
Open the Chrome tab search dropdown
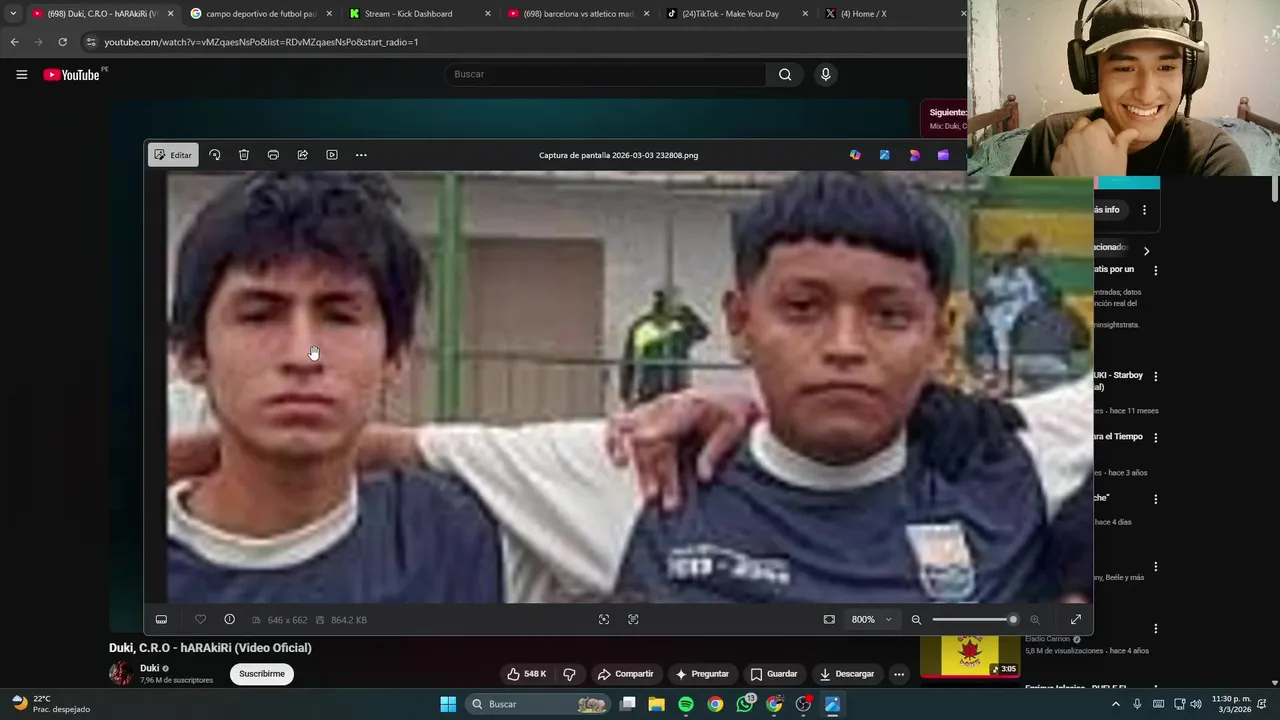[x=12, y=14]
